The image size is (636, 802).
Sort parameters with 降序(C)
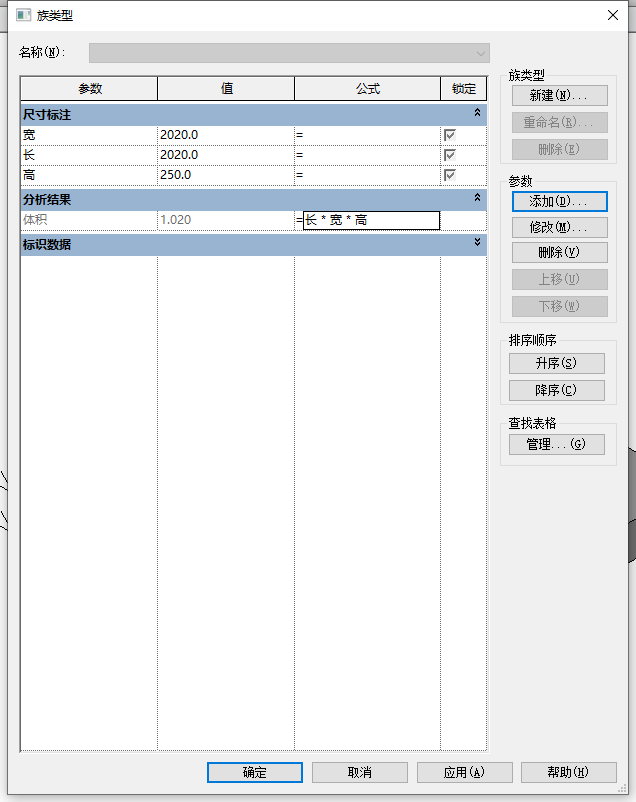click(x=557, y=391)
